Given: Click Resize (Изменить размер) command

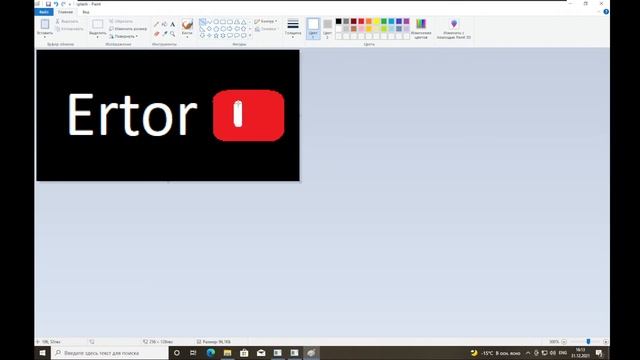Looking at the screenshot, I should (x=128, y=29).
